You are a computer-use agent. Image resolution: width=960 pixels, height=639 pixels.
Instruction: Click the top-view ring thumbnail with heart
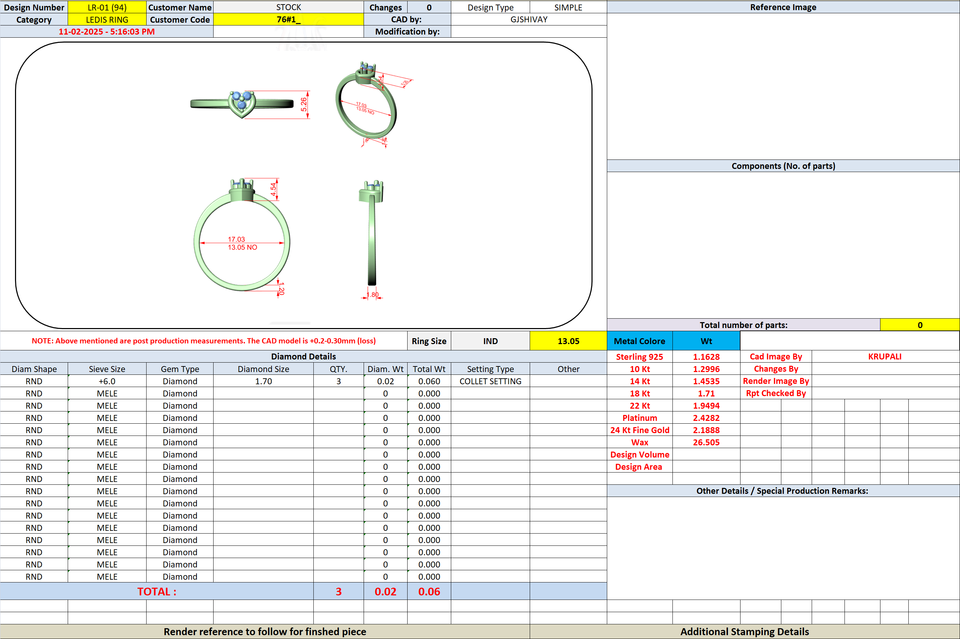click(251, 104)
